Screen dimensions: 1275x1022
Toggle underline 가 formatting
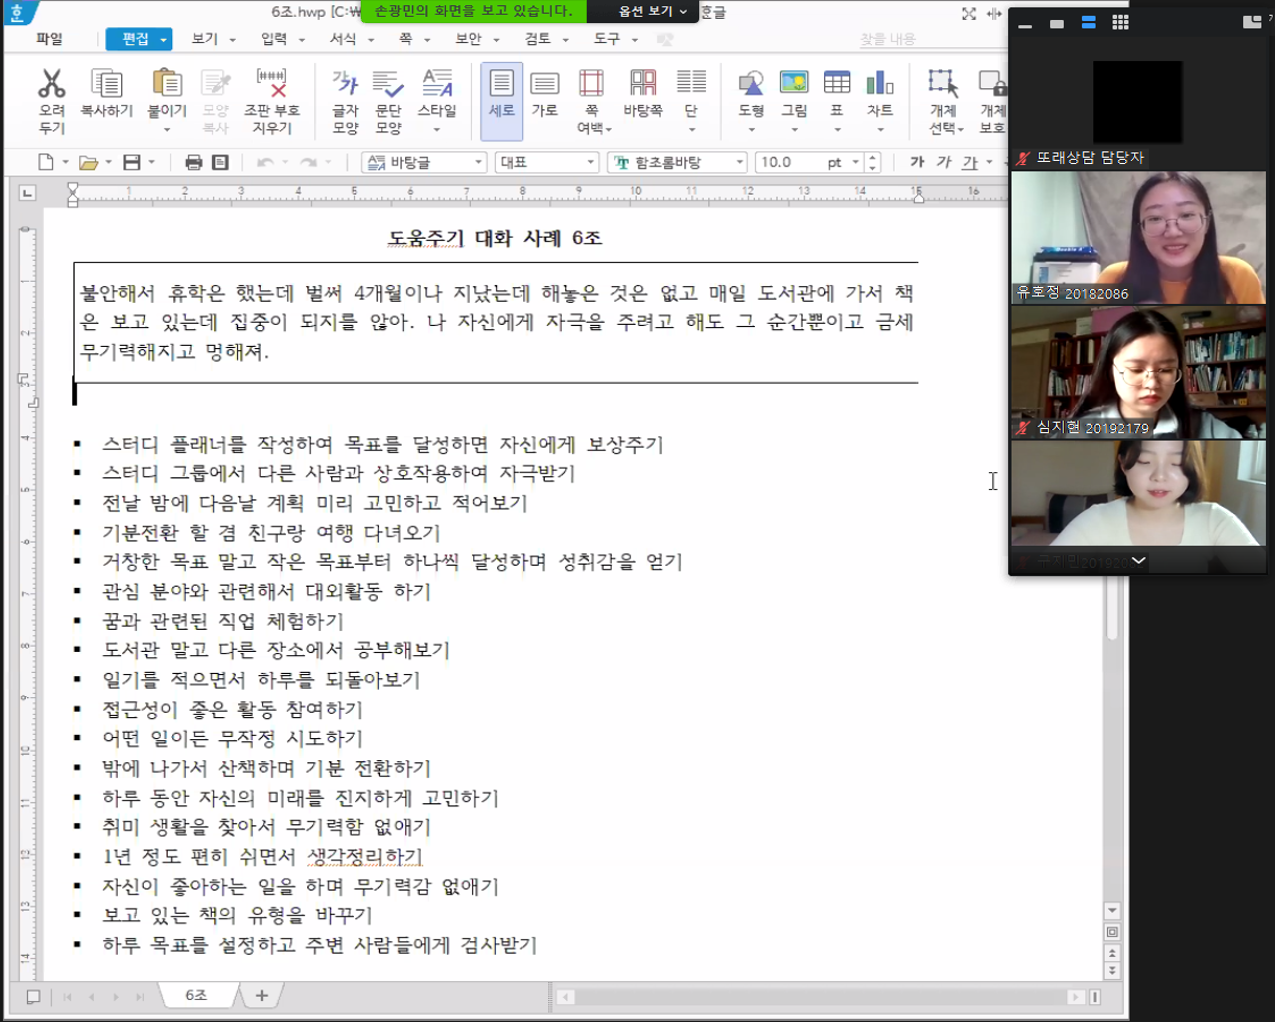tap(969, 162)
